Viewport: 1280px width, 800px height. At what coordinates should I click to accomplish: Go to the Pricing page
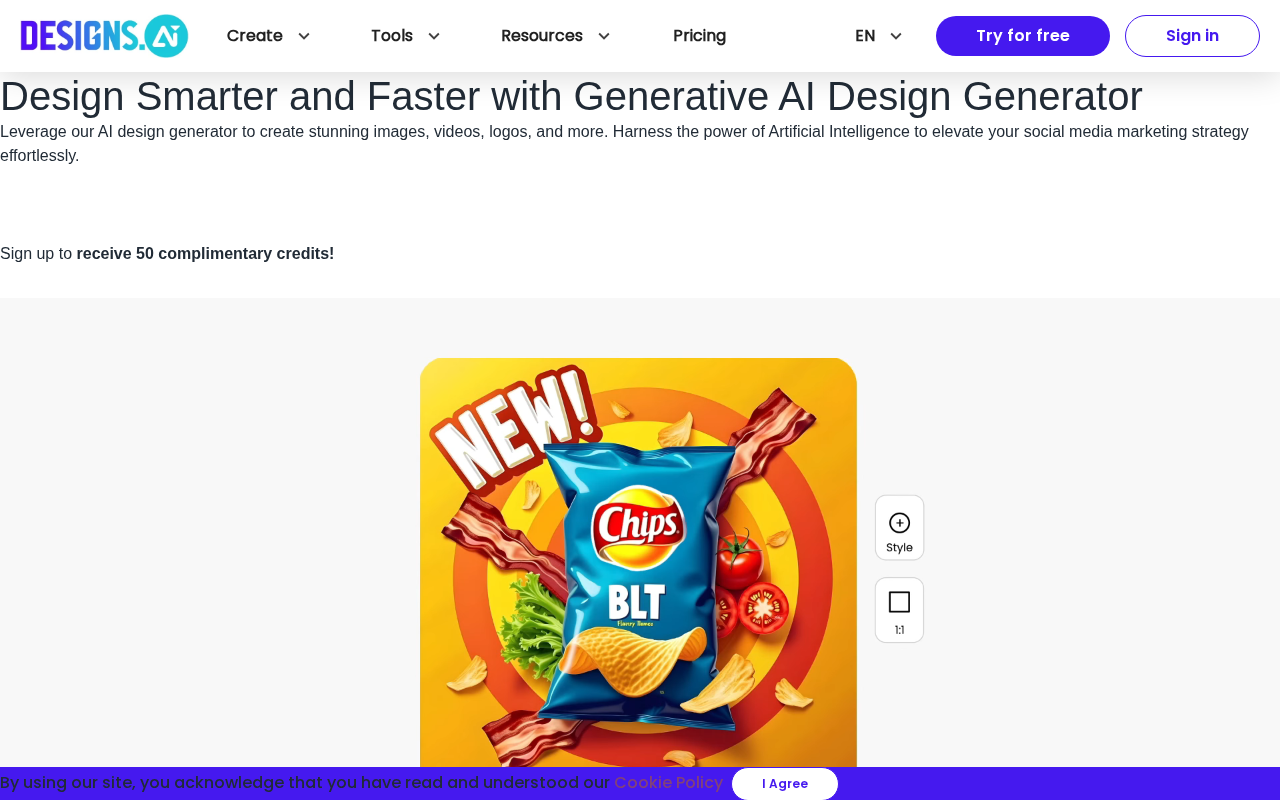(700, 36)
